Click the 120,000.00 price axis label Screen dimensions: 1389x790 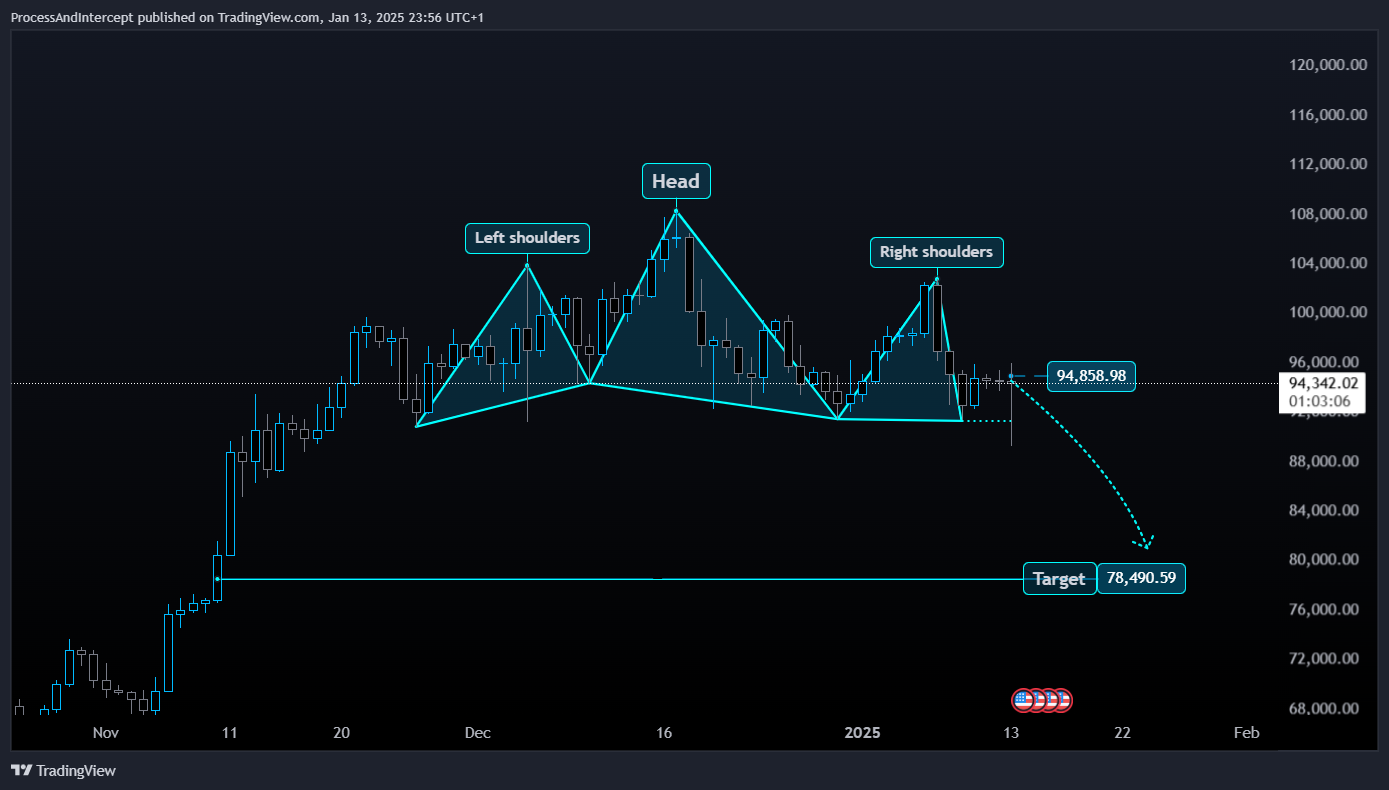(x=1327, y=65)
